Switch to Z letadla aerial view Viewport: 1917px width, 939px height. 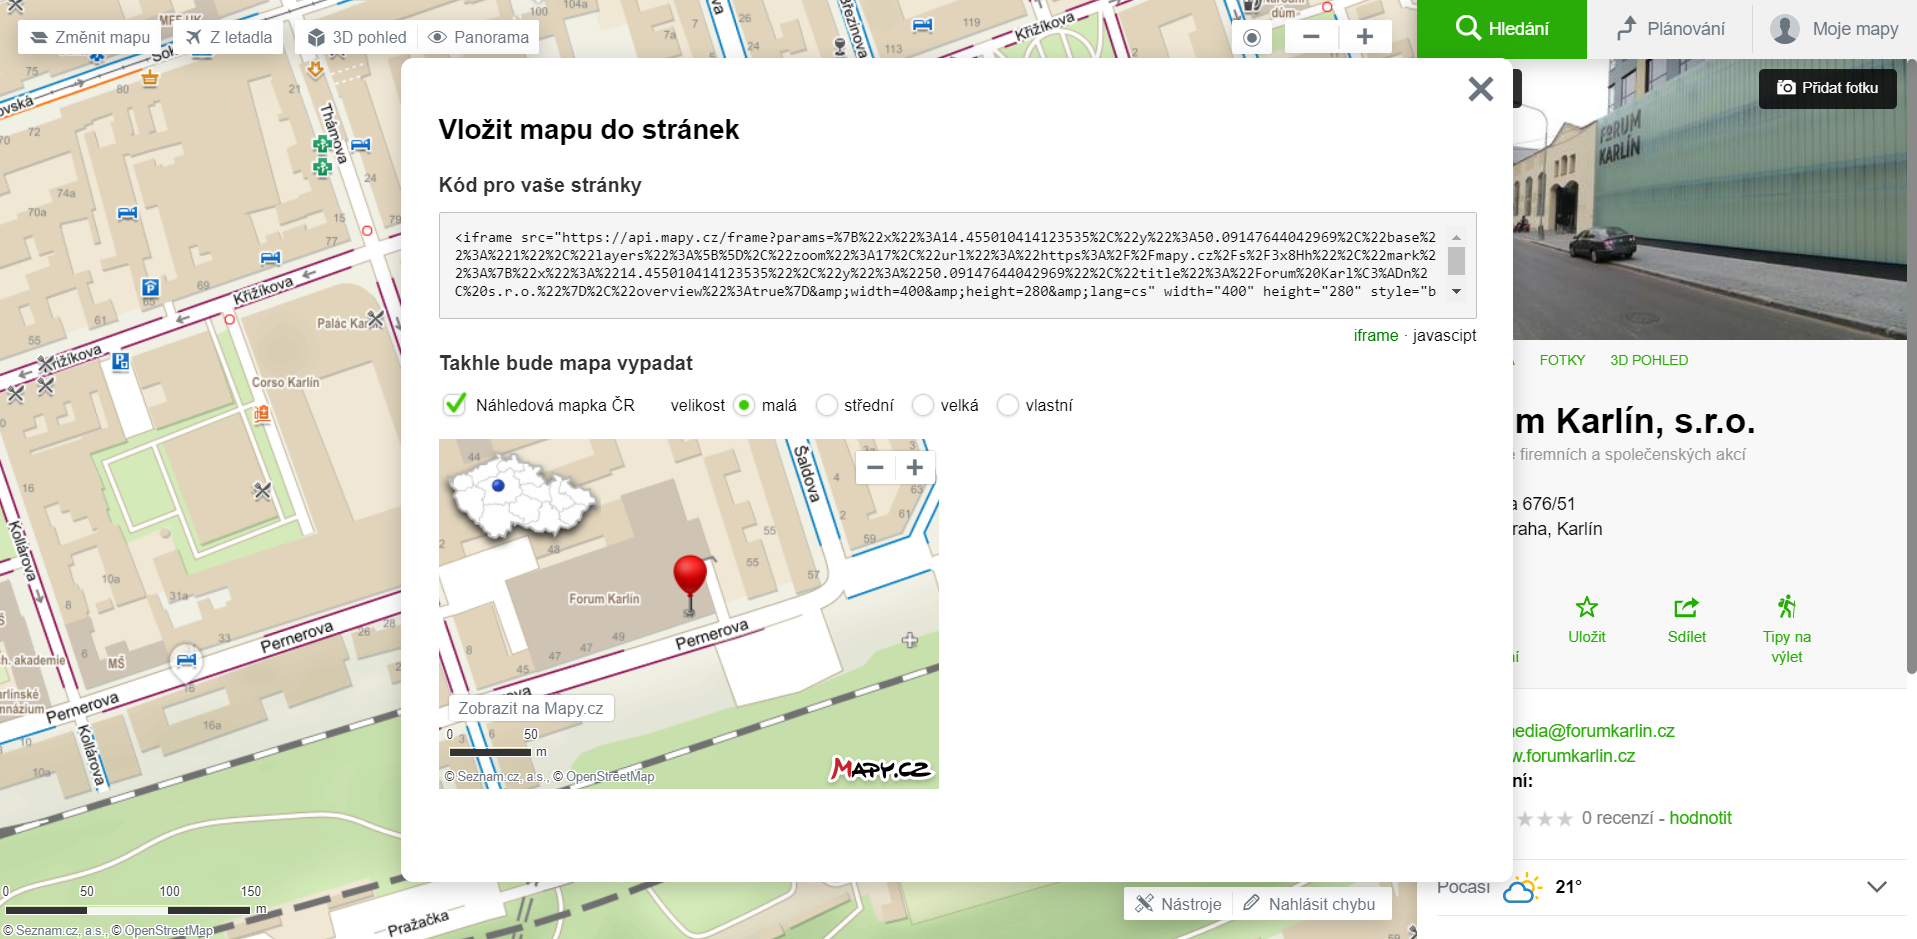pos(229,37)
